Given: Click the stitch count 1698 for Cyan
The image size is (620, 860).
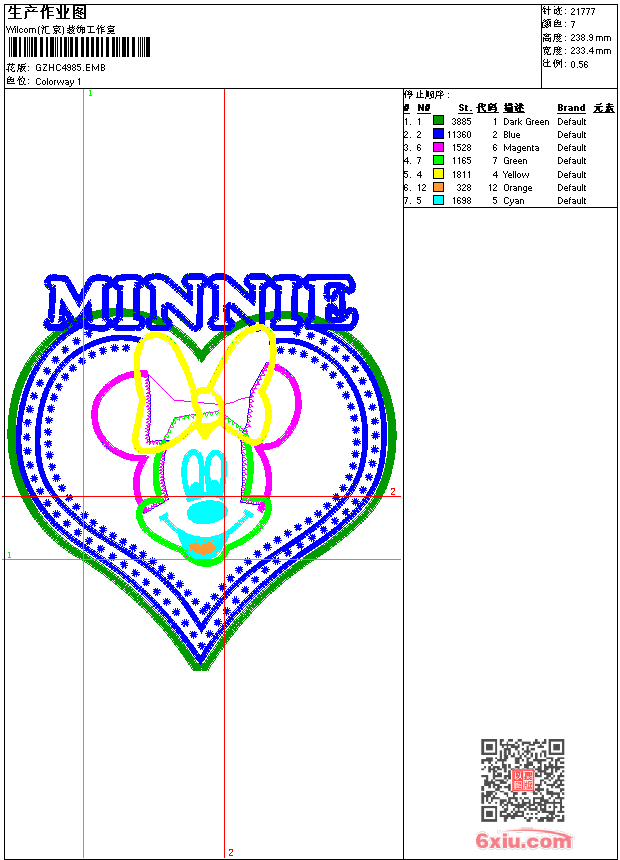Looking at the screenshot, I should pyautogui.click(x=462, y=201).
